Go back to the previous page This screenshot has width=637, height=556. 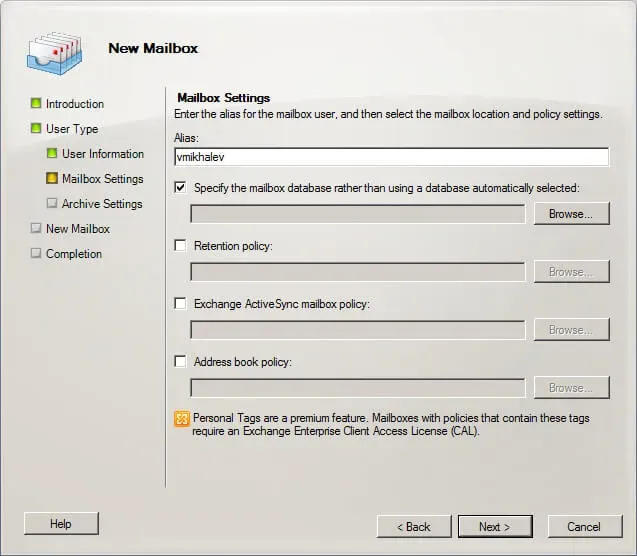click(x=414, y=527)
